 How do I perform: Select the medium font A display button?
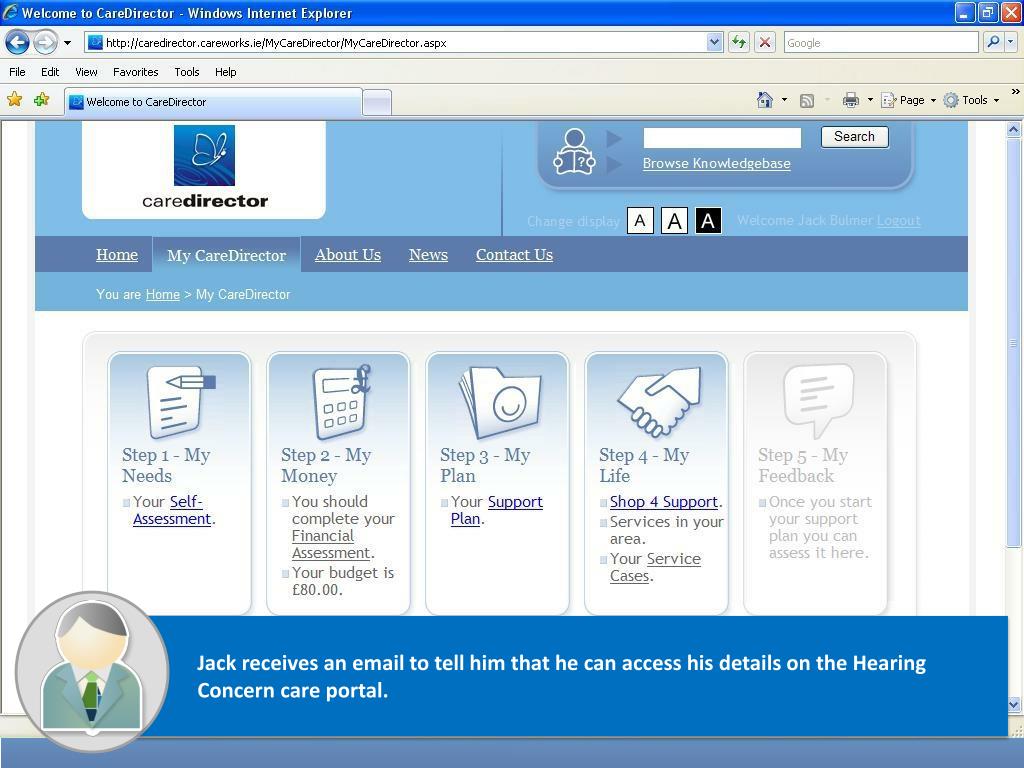tap(675, 221)
